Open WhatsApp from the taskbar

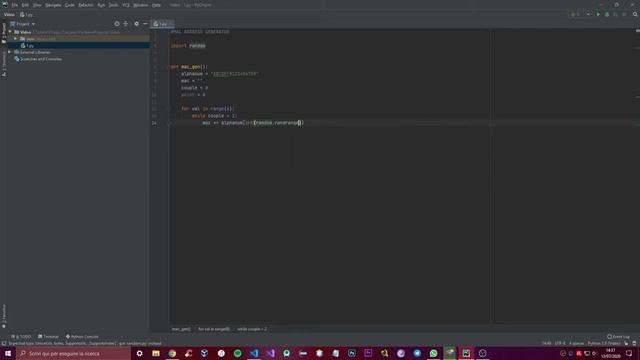click(x=433, y=353)
